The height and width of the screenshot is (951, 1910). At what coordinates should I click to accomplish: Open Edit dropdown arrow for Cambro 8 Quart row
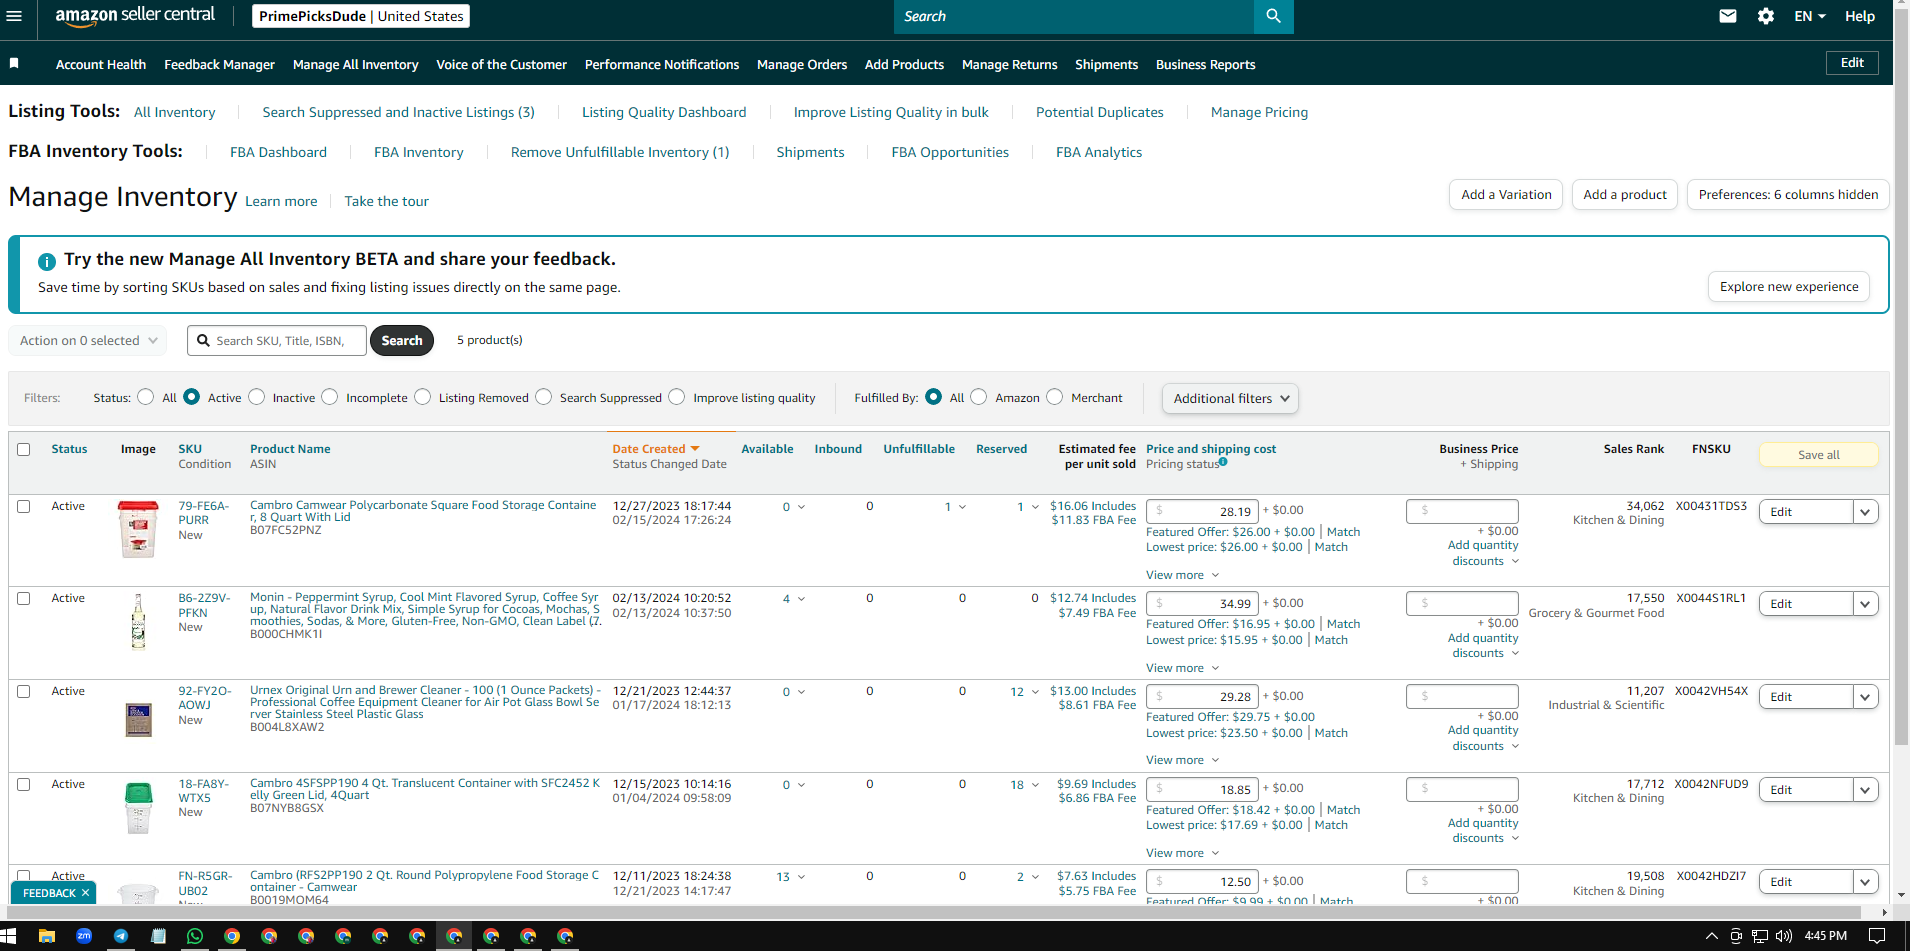1865,512
